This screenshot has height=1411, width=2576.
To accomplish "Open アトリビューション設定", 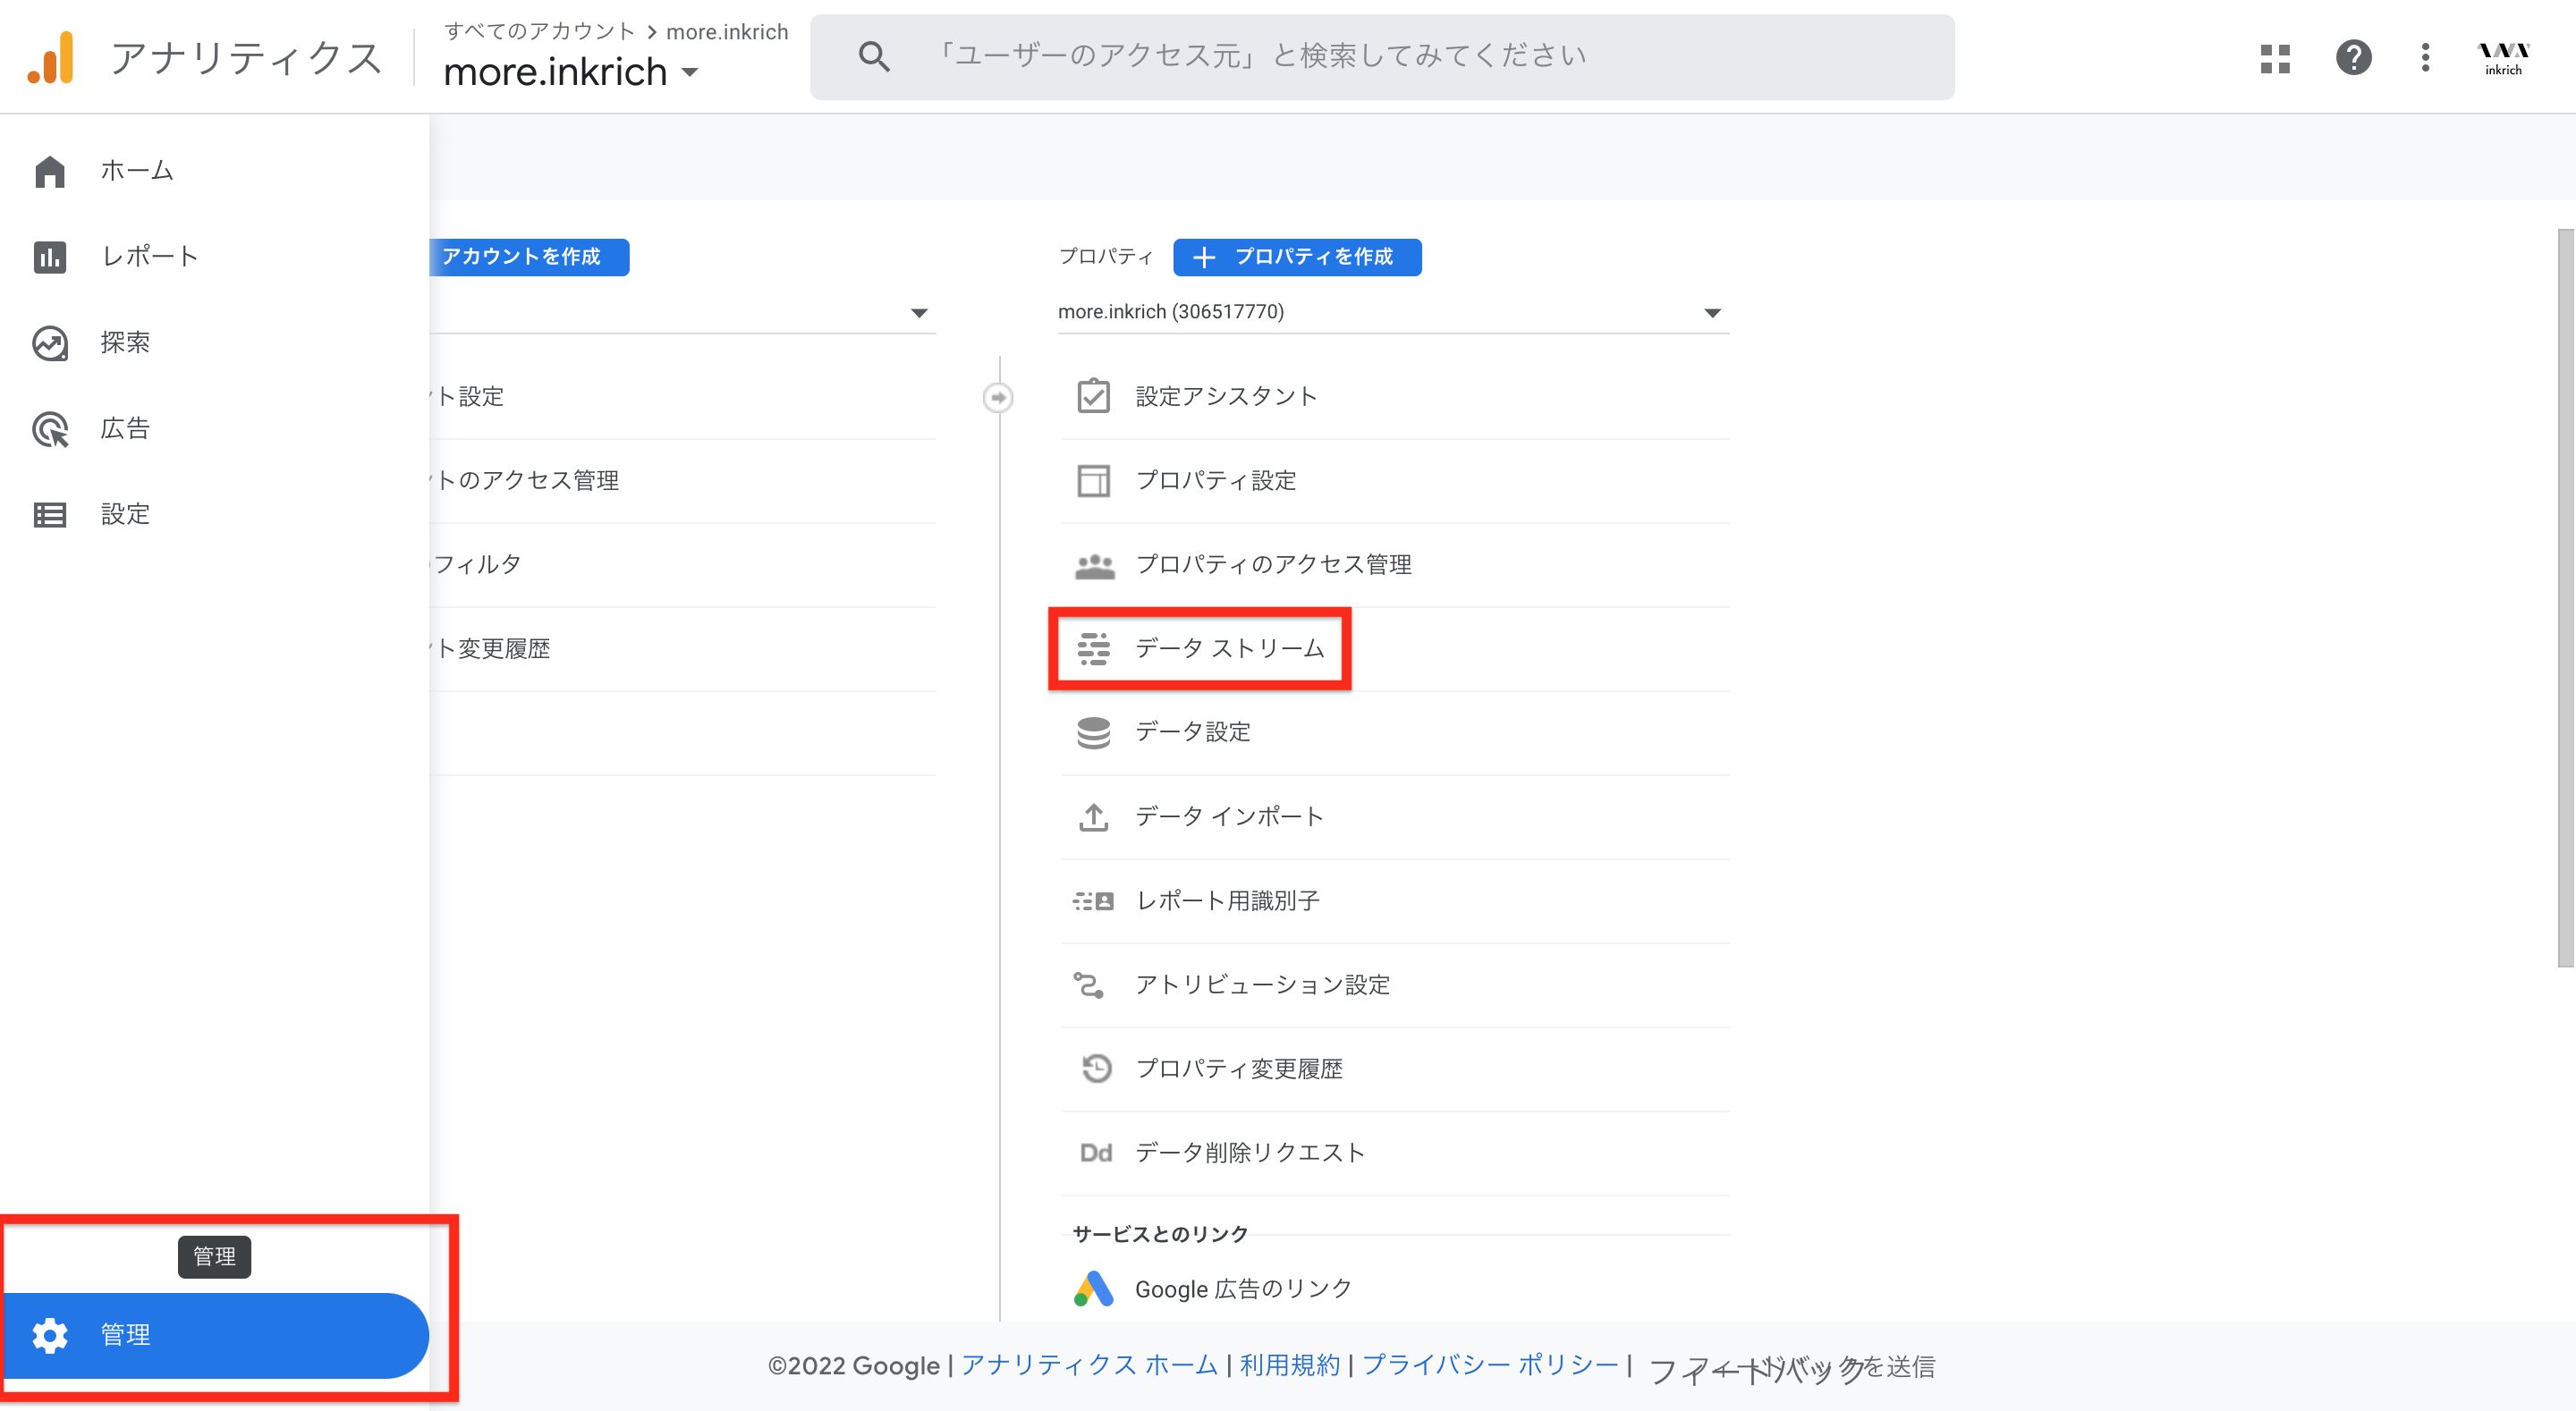I will pyautogui.click(x=1395, y=985).
